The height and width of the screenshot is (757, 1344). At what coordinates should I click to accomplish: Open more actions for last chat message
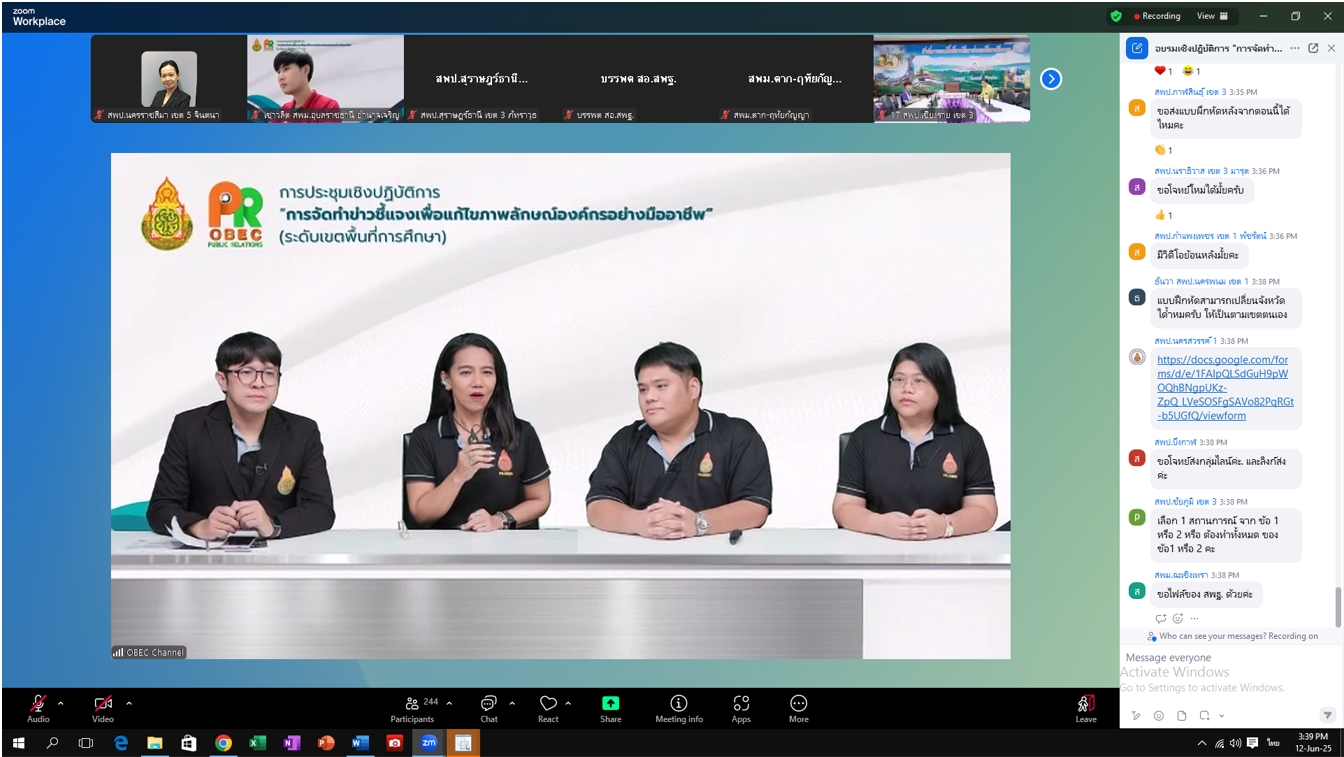[1194, 618]
